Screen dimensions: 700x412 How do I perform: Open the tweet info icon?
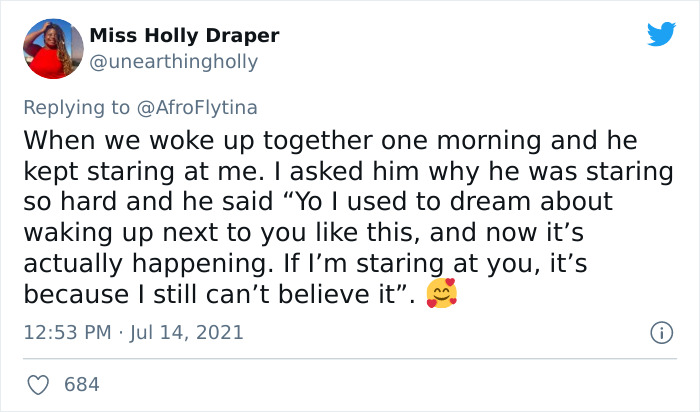pyautogui.click(x=660, y=332)
